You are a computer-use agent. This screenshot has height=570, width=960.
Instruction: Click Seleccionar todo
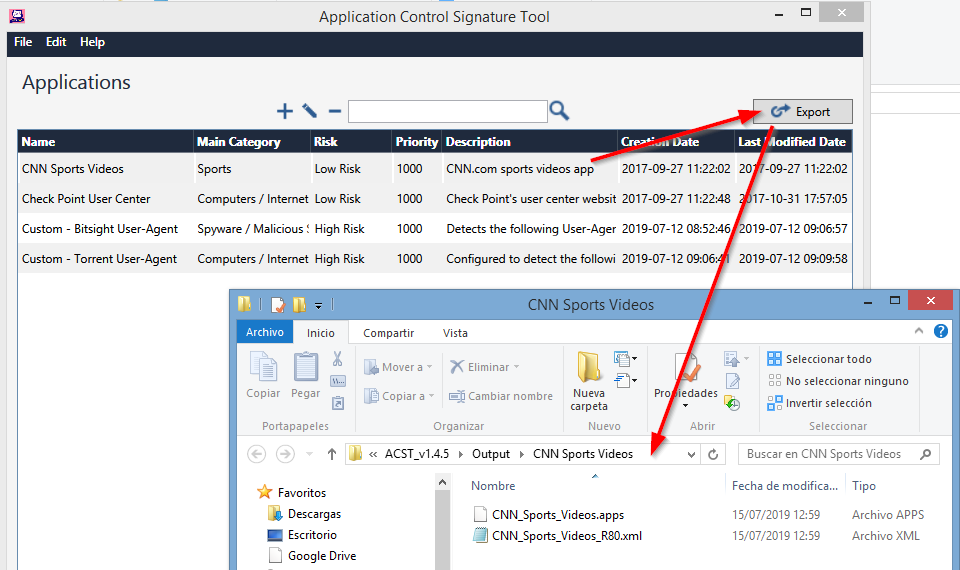819,359
